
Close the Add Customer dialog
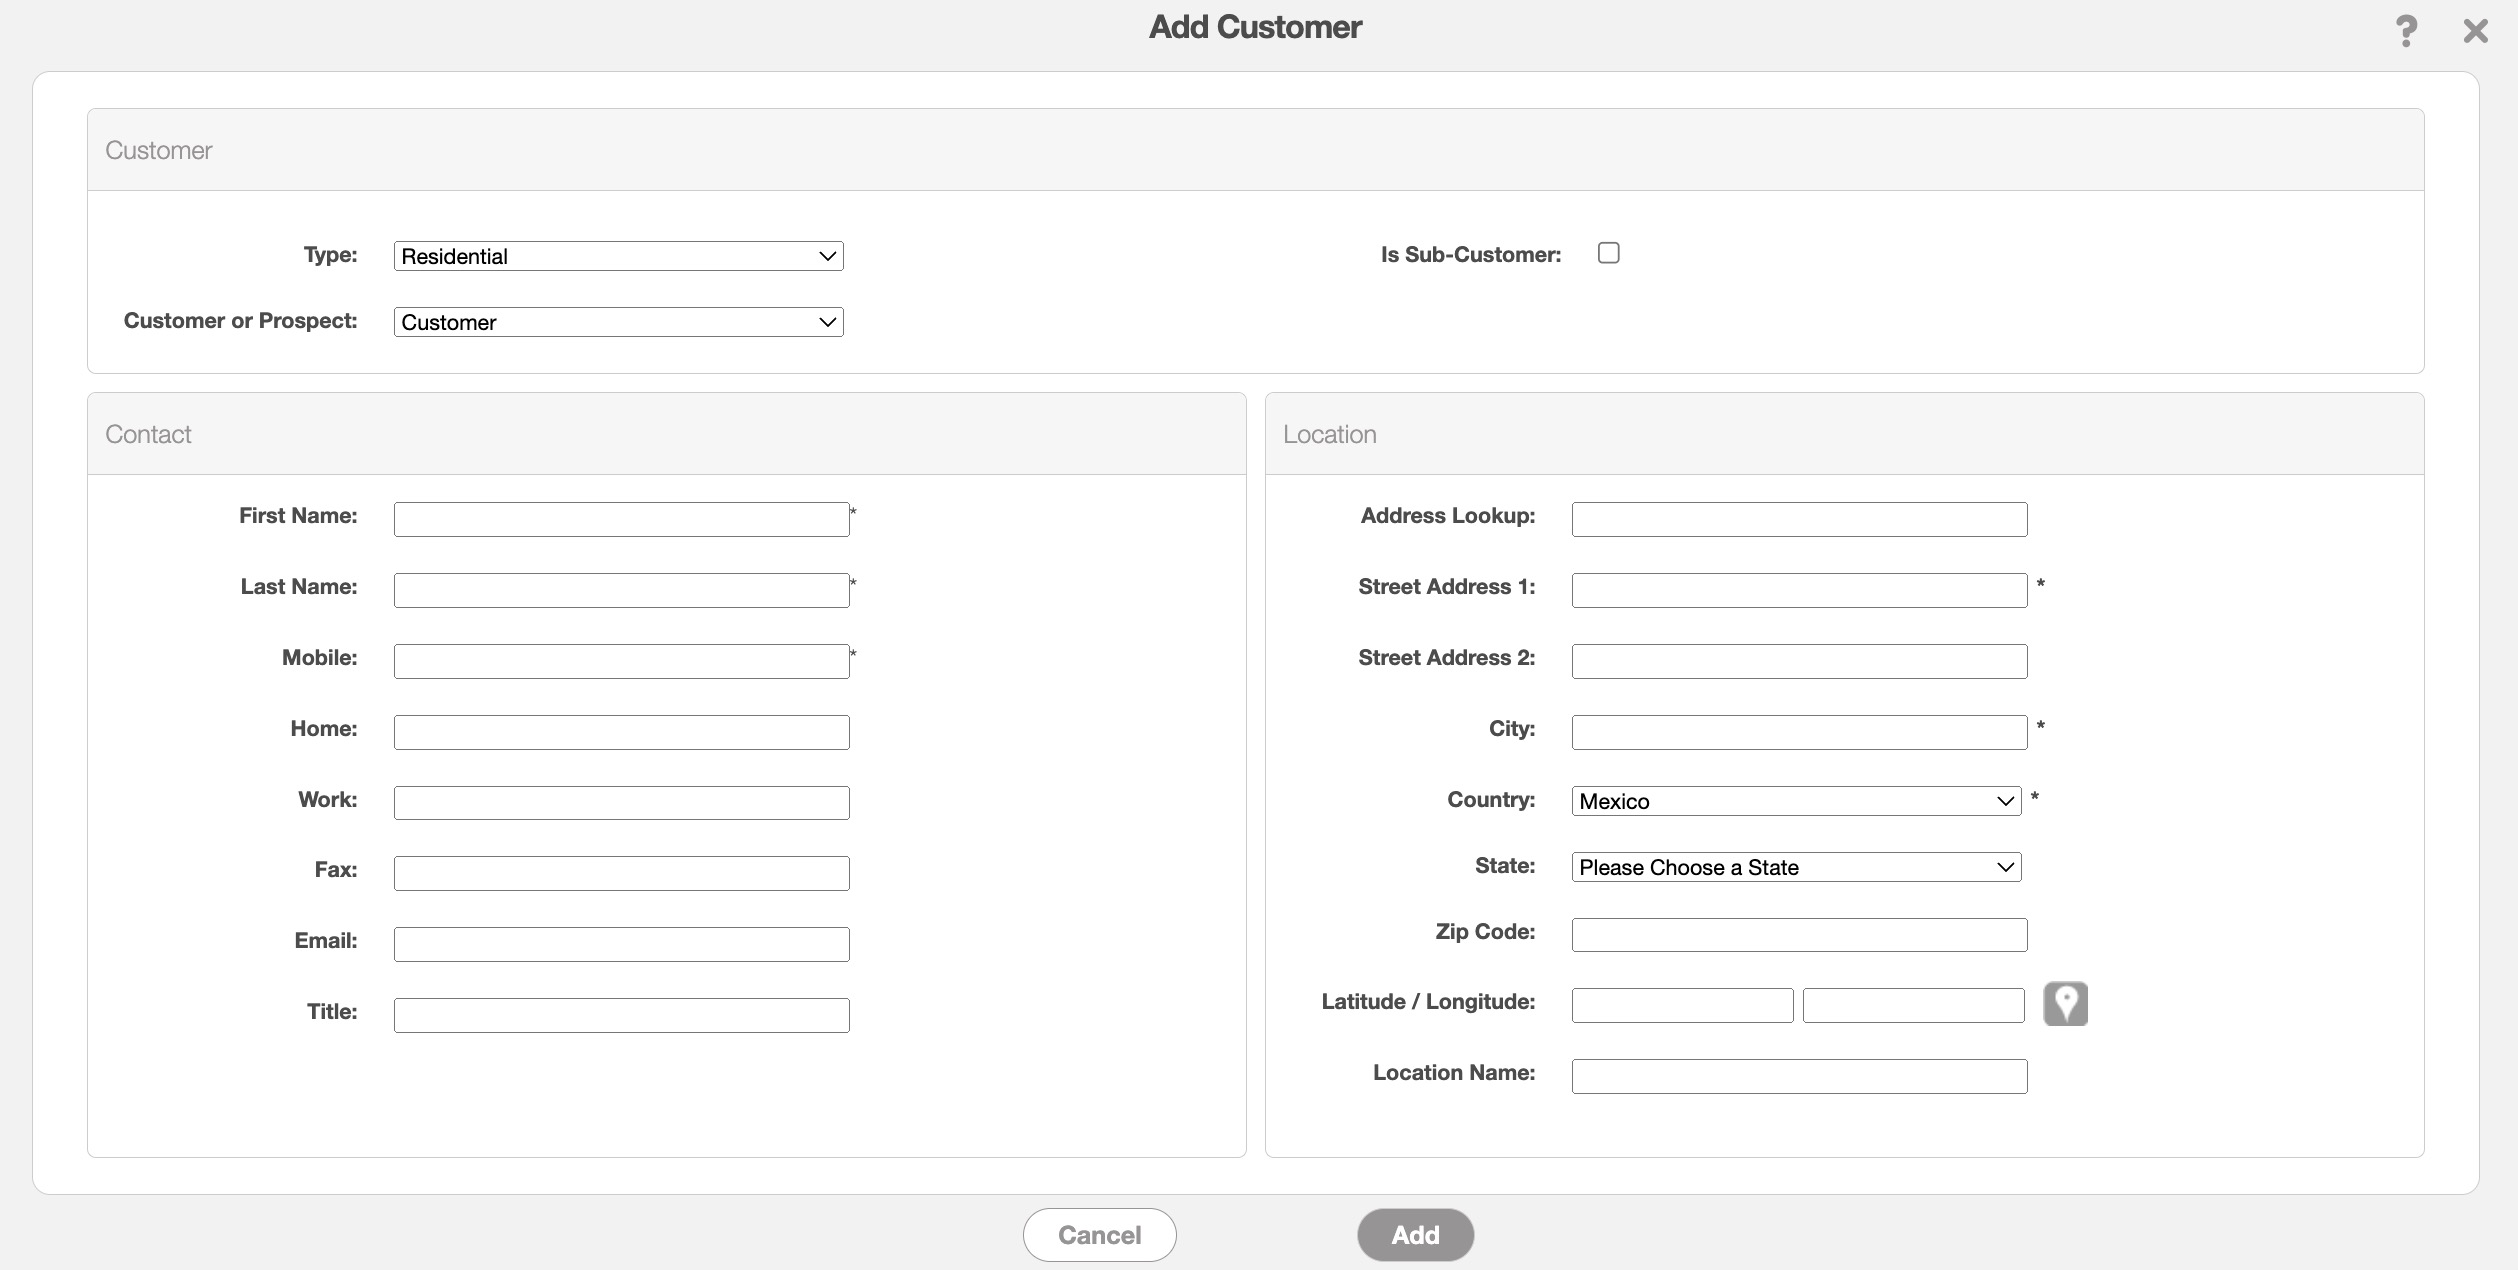(x=2475, y=31)
